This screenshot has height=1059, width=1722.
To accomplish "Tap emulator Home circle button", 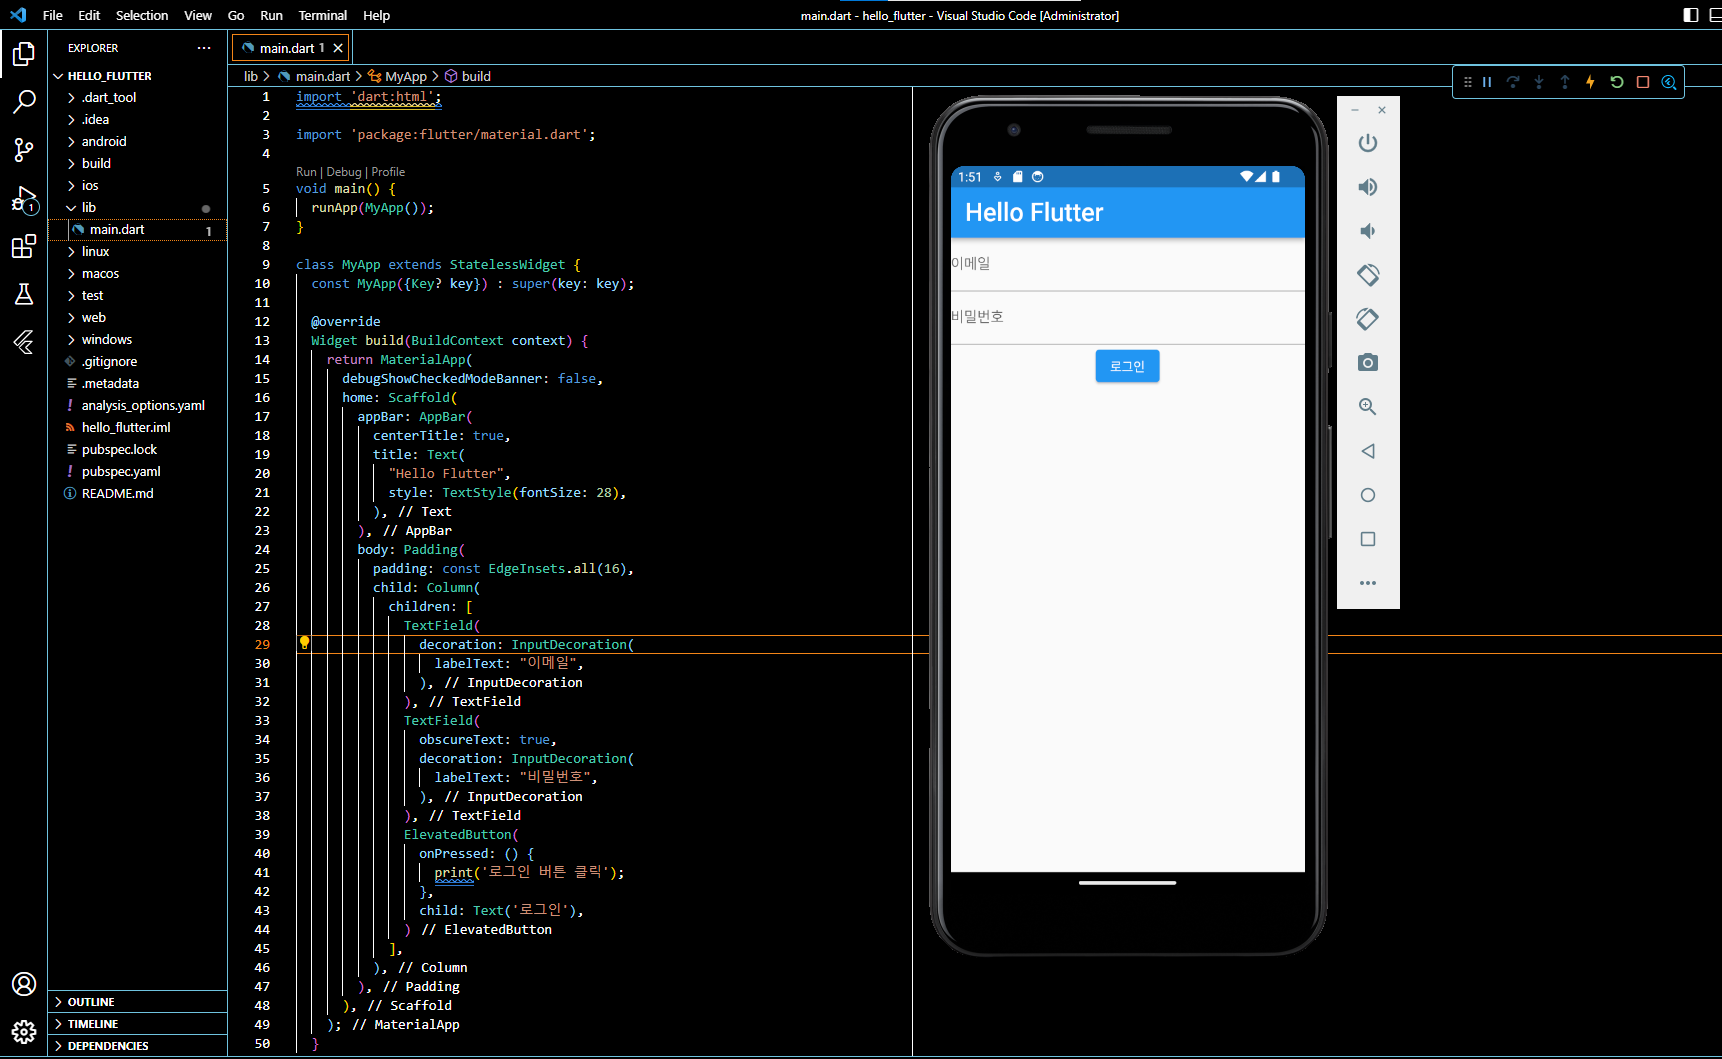I will tap(1368, 495).
